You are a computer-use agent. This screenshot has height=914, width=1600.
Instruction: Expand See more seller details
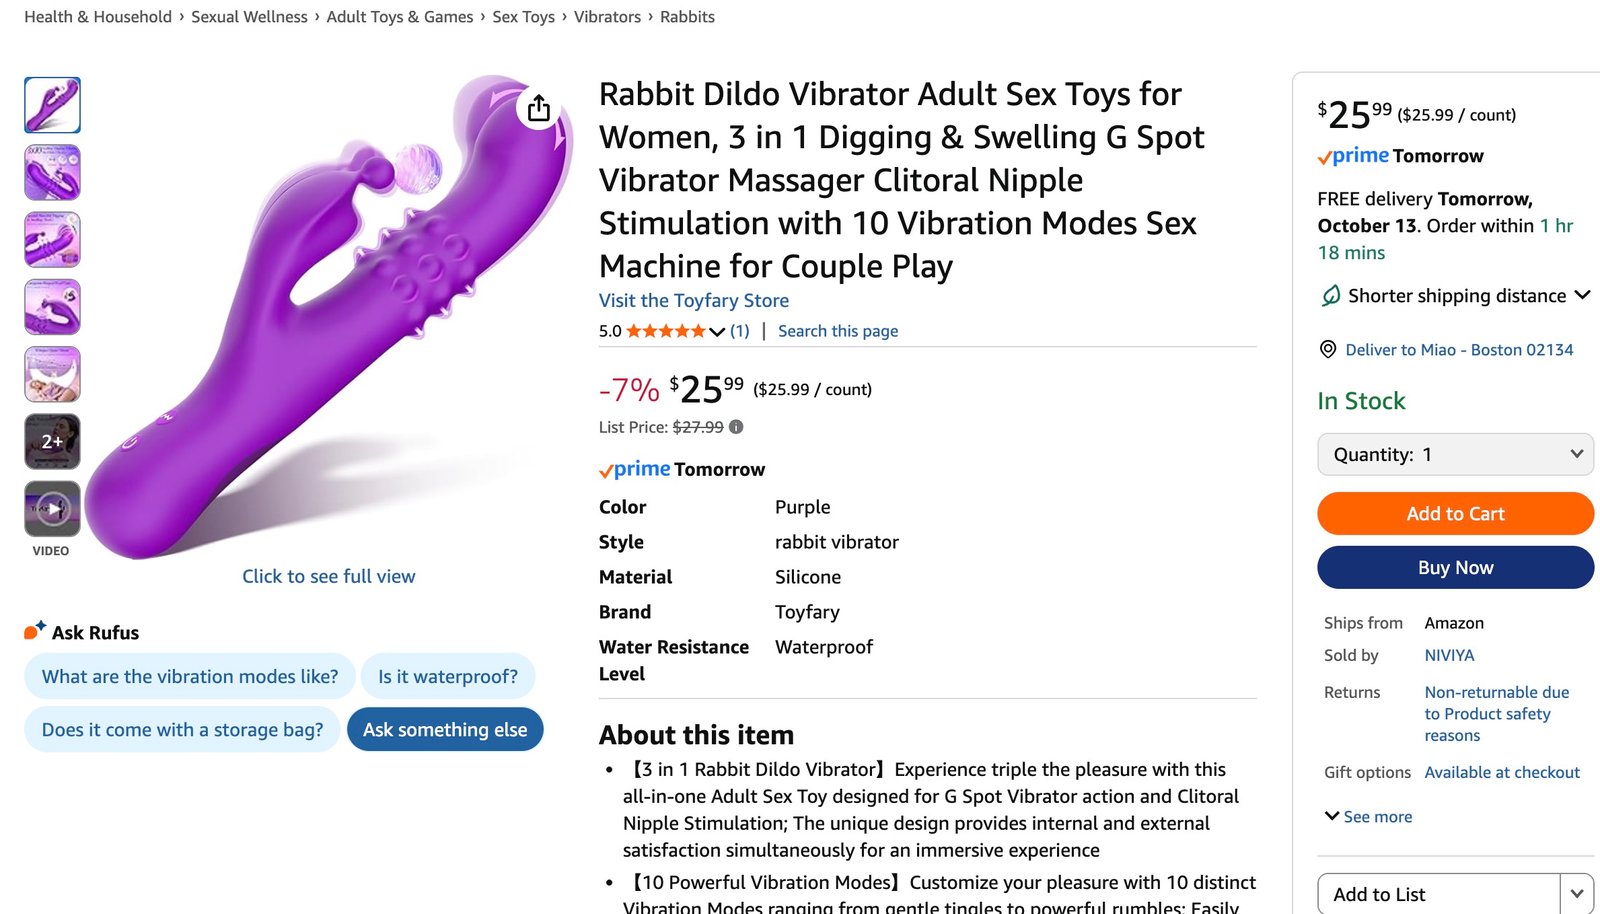[1368, 816]
